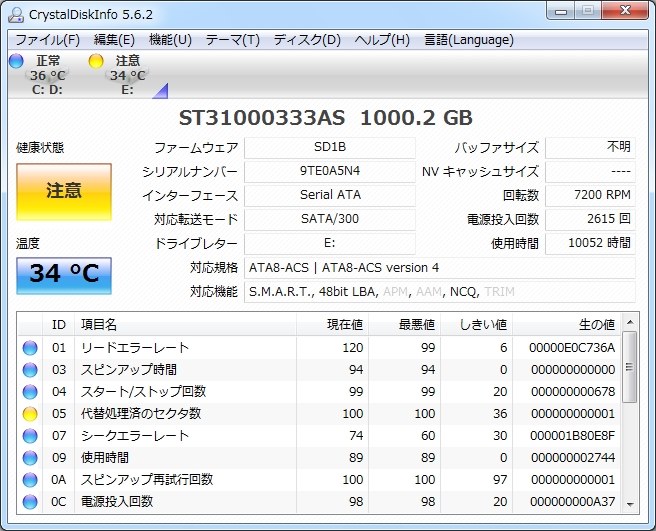The width and height of the screenshot is (656, 531).
Task: Select the スタート/ストップ回数 row name
Action: [143, 392]
